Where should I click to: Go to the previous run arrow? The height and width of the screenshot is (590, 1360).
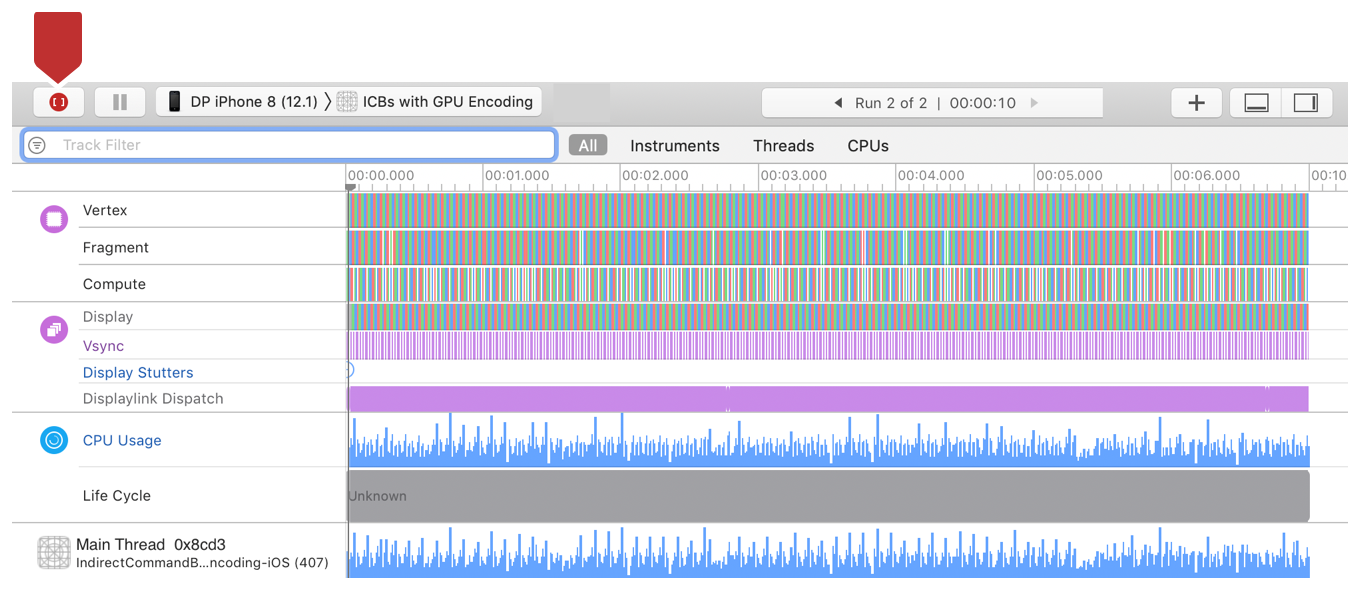(x=838, y=103)
